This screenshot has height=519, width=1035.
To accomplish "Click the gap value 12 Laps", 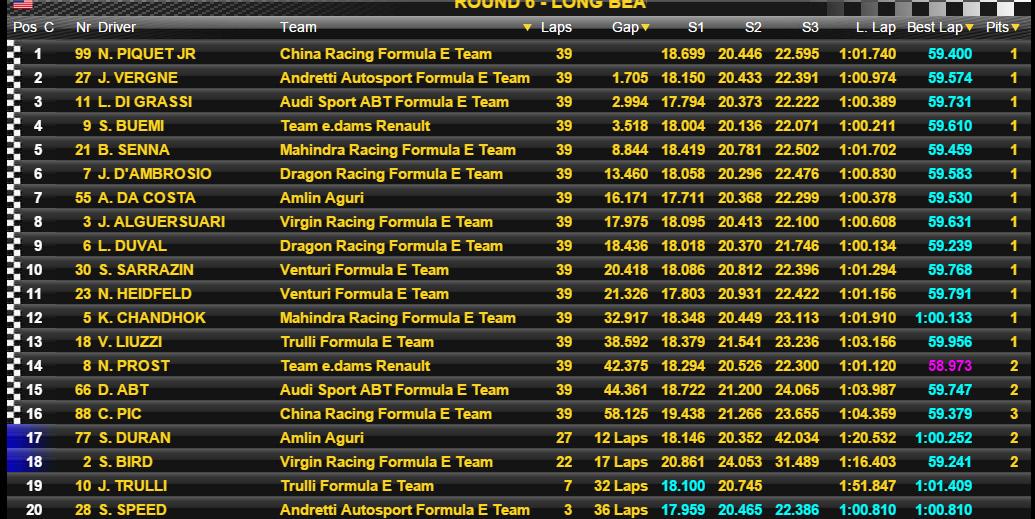I will 620,438.
